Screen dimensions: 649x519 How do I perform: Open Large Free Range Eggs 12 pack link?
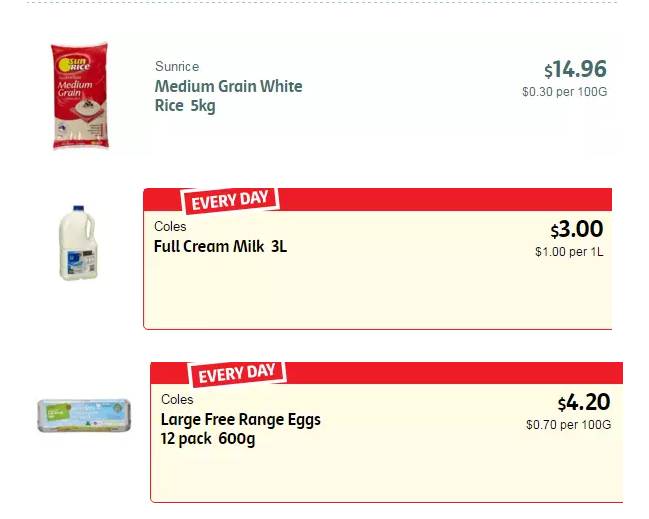point(240,429)
